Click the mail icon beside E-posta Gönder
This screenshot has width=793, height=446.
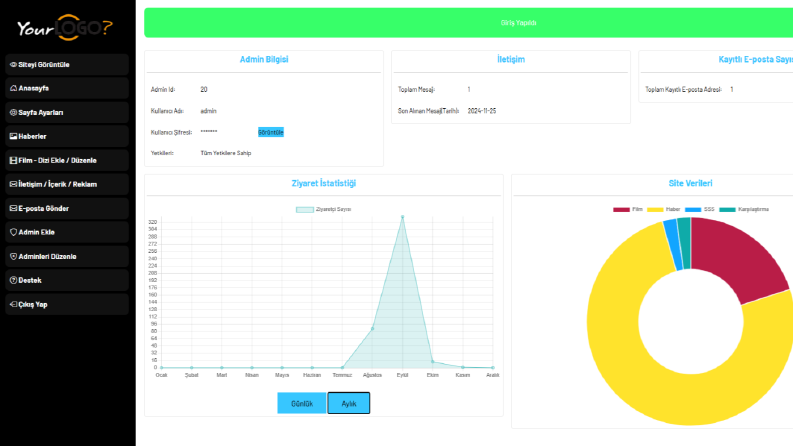(14, 208)
